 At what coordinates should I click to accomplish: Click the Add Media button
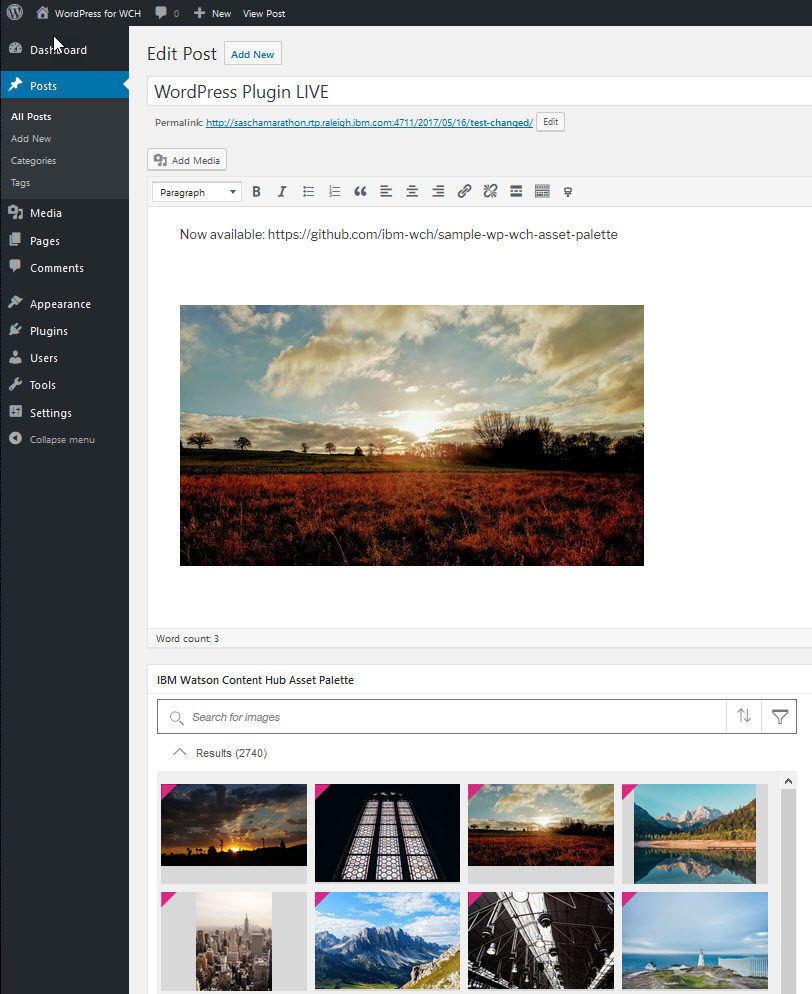[187, 160]
